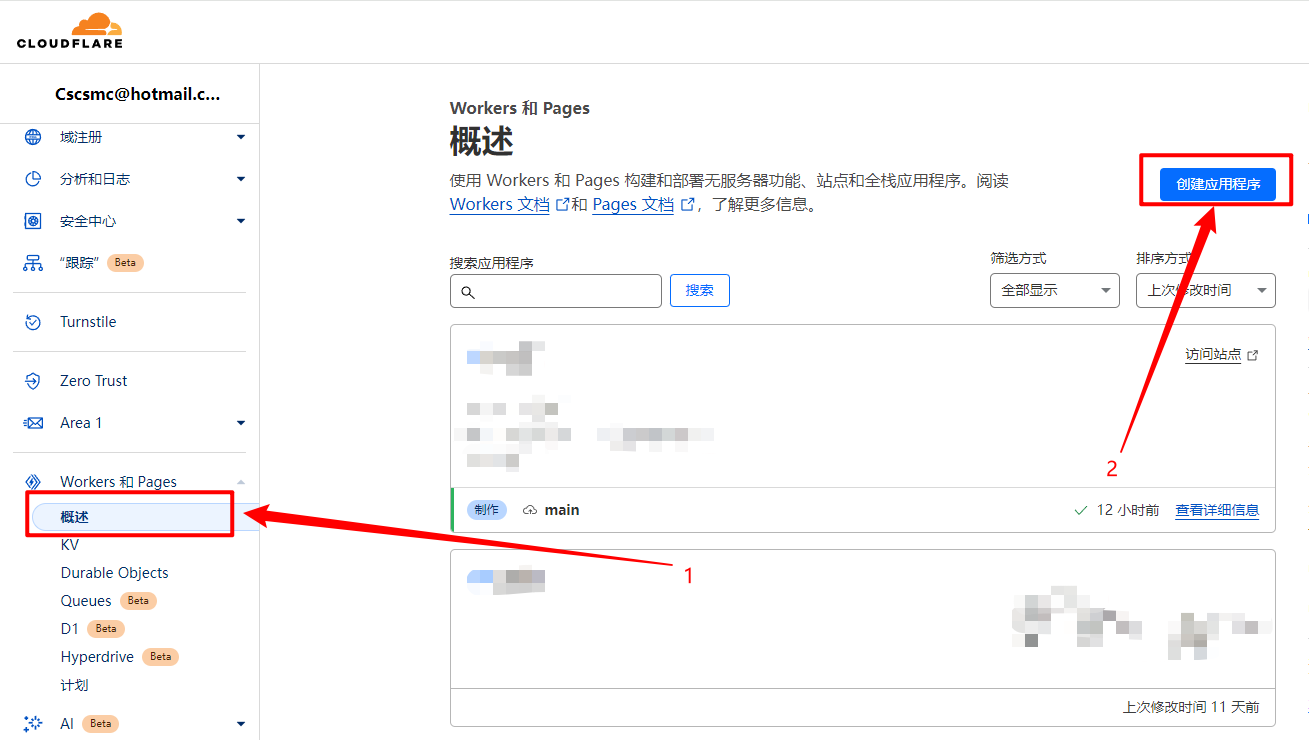Viewport: 1309px width, 740px height.
Task: Open Durable Objects in the sidebar
Action: pos(114,573)
